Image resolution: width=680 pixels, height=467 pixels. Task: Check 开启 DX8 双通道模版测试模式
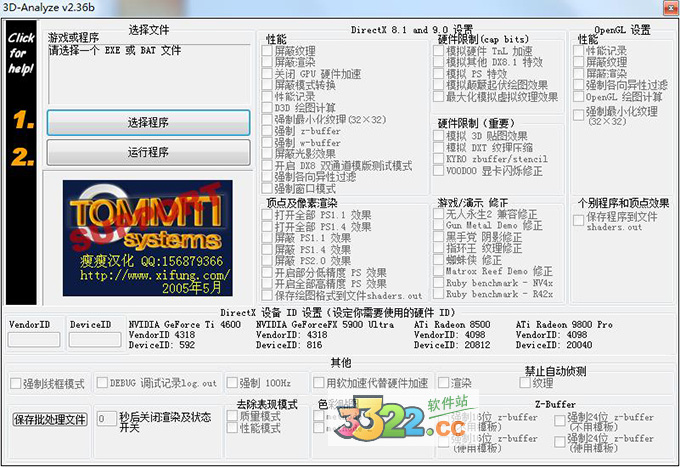pos(267,166)
